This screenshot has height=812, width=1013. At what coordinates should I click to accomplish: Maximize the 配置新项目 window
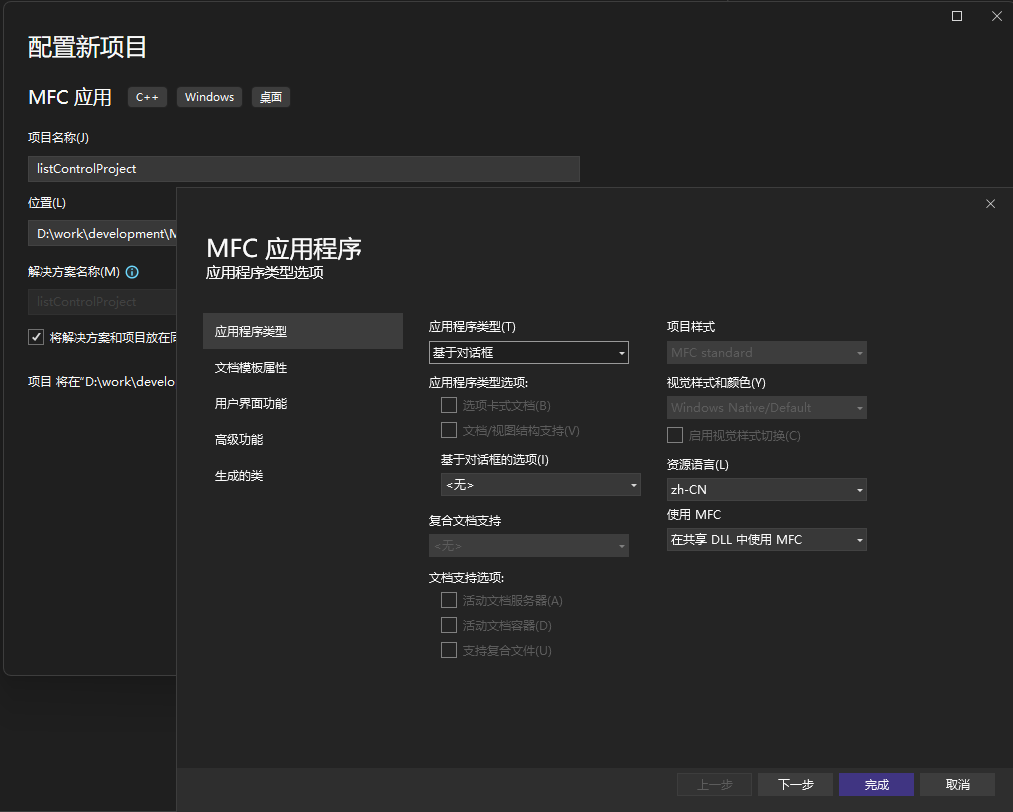(x=957, y=16)
